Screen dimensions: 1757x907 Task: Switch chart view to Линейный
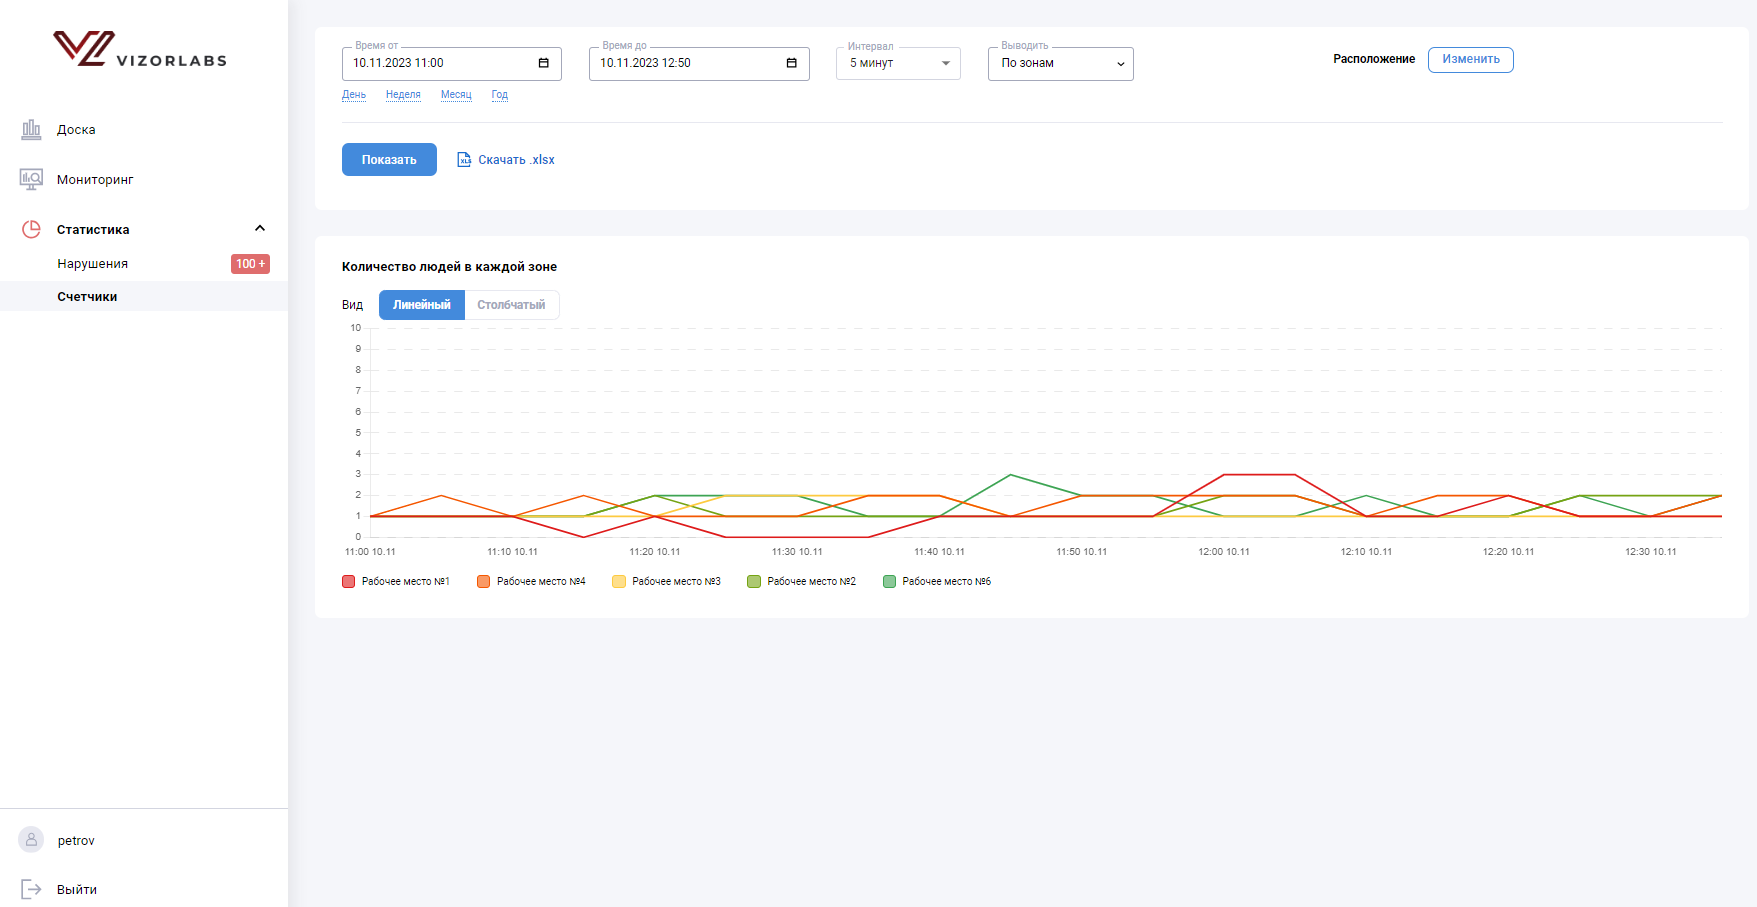(422, 305)
